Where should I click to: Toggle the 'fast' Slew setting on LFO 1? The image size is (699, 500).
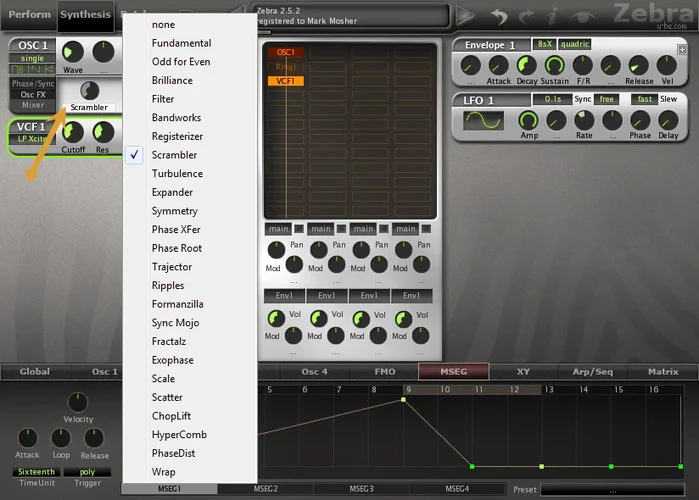pyautogui.click(x=645, y=99)
